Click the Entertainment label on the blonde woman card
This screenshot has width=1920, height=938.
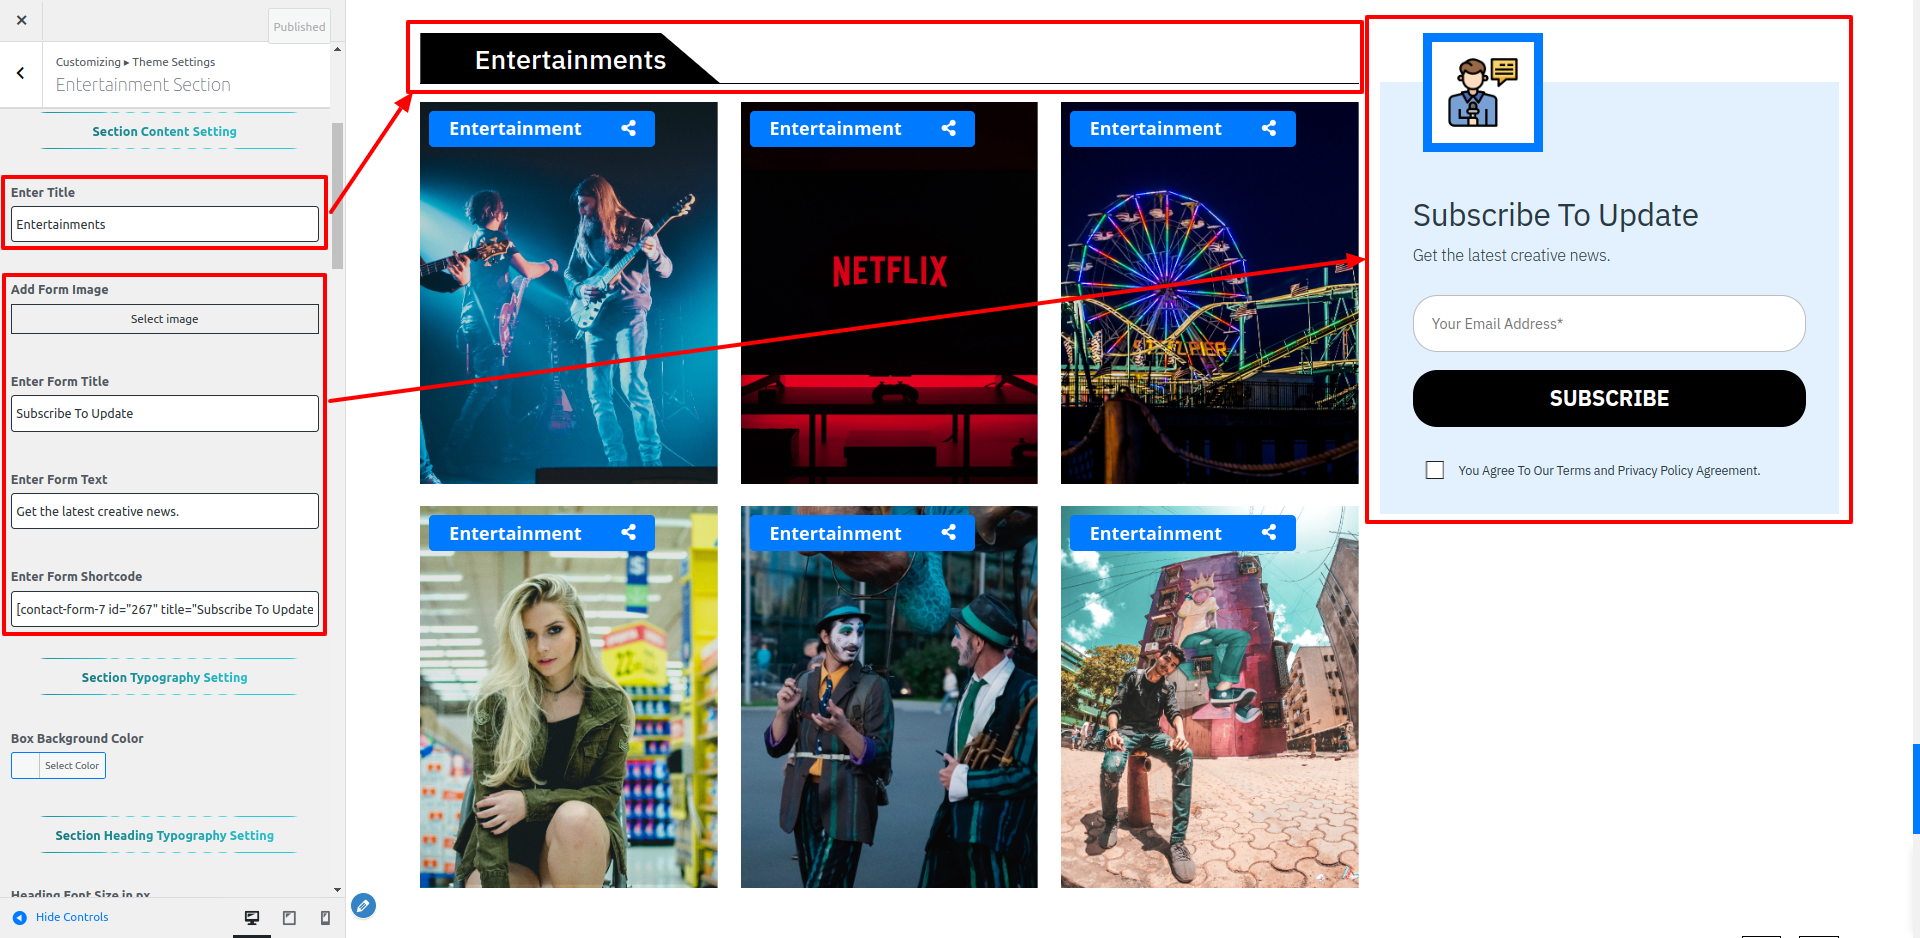(x=515, y=534)
